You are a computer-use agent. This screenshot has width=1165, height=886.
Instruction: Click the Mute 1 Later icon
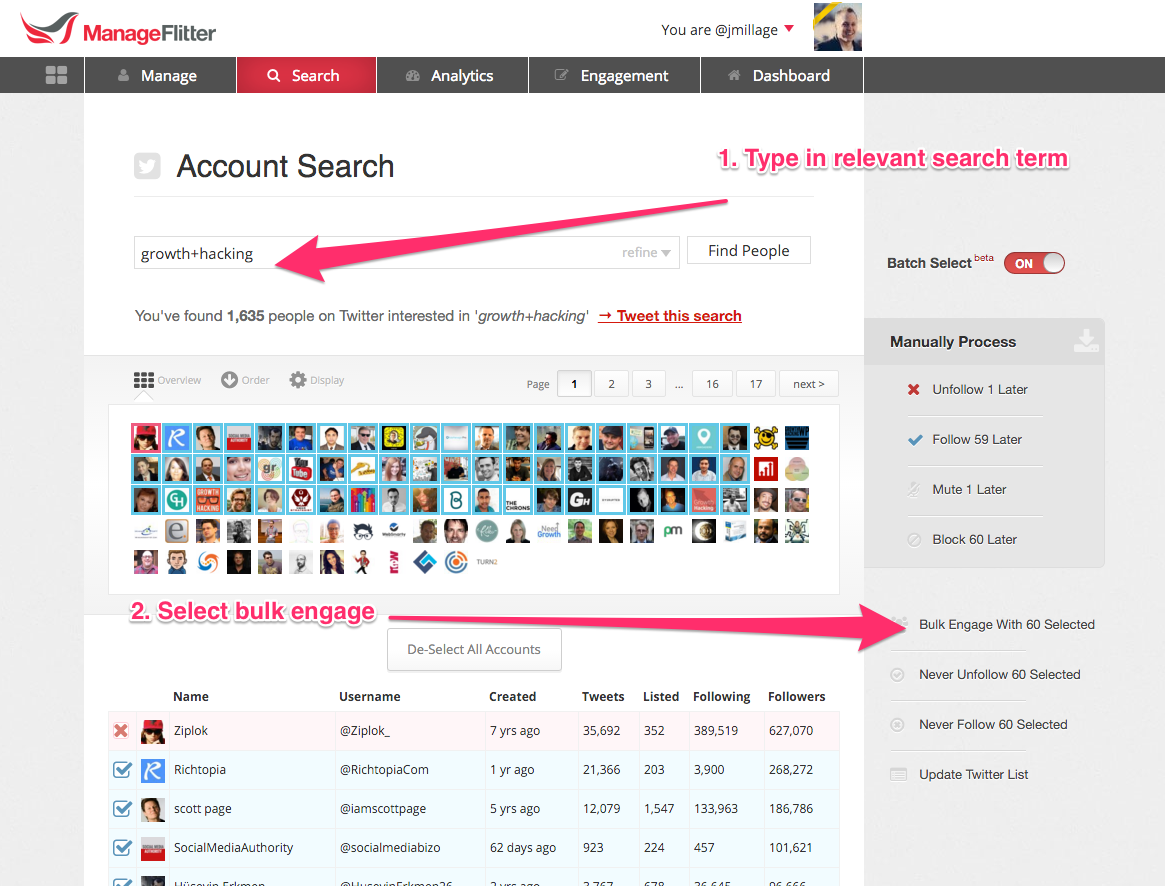coord(914,489)
